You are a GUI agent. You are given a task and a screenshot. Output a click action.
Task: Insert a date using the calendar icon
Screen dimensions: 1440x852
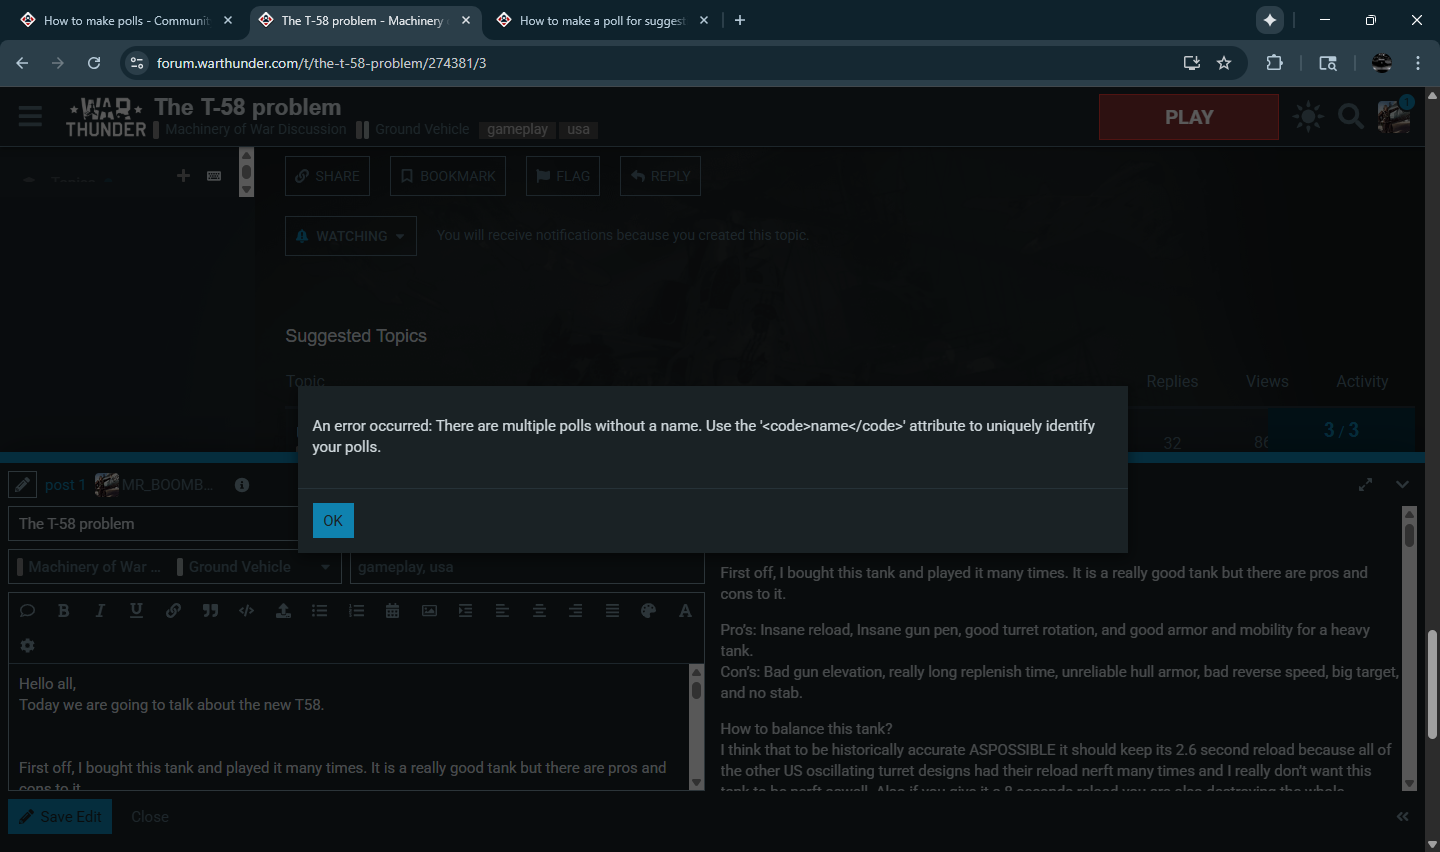point(393,611)
